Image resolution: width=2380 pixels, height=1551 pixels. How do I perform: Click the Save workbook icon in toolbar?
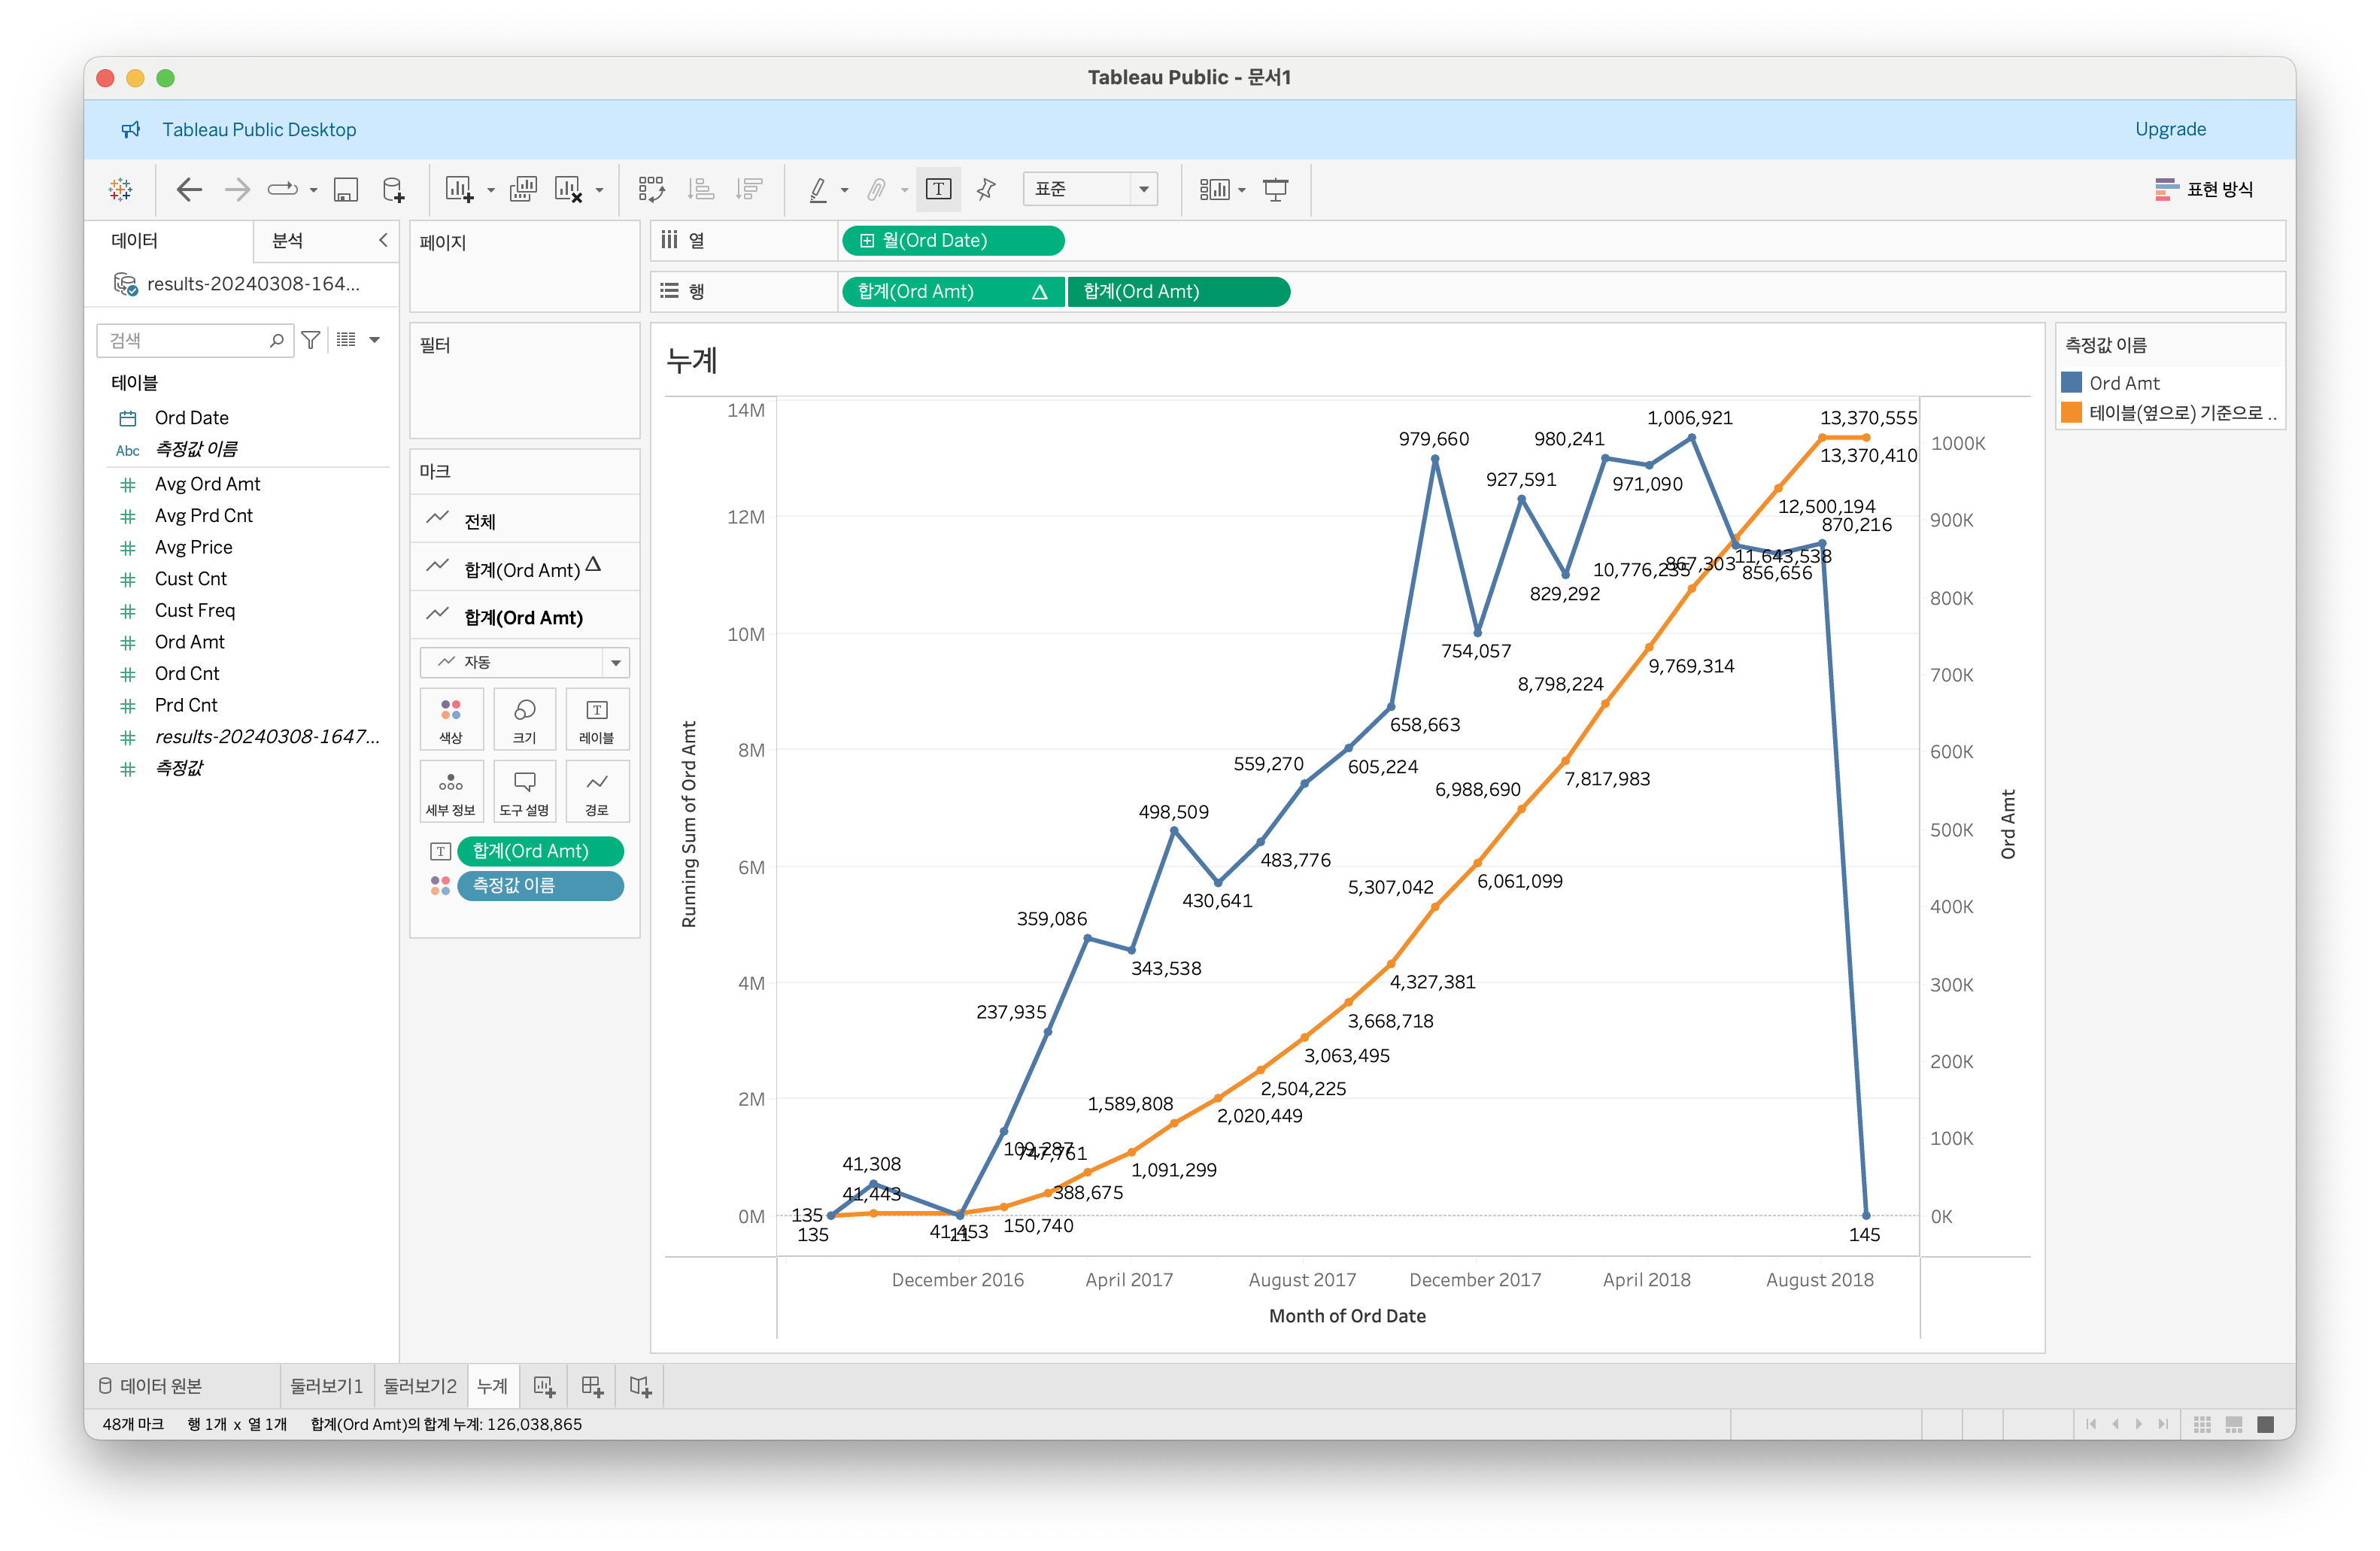(x=346, y=190)
